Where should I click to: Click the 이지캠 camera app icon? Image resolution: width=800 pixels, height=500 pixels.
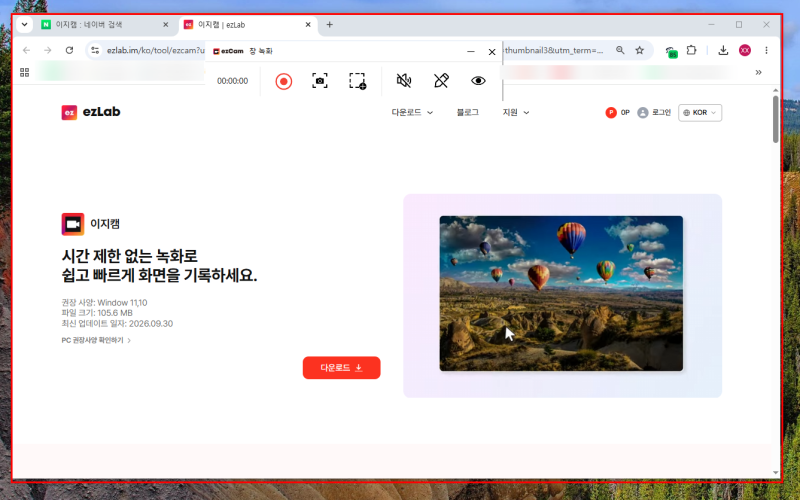(72, 224)
